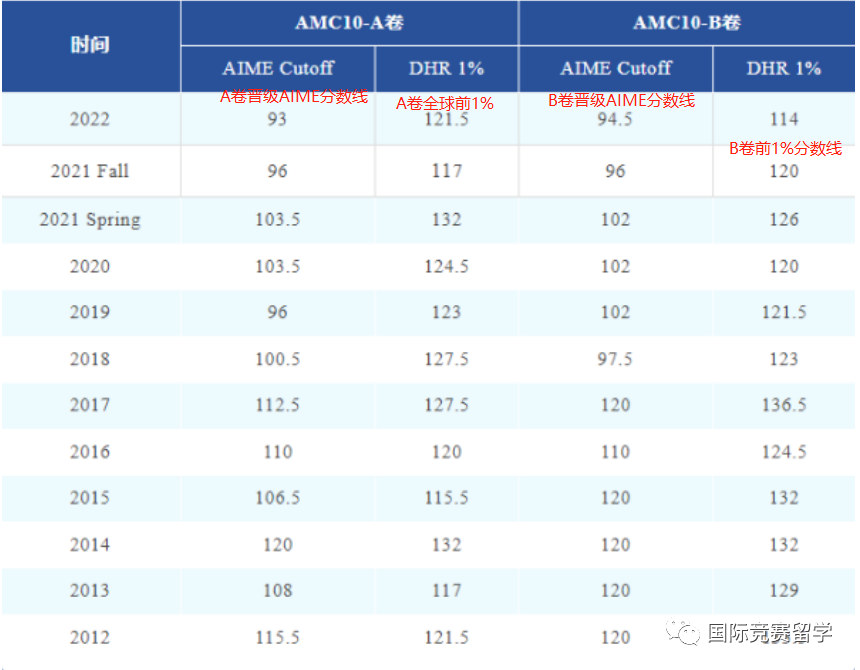Viewport: 860px width, 670px height.
Task: Click 2020 A卷 DHR value 124.5
Action: 446,266
